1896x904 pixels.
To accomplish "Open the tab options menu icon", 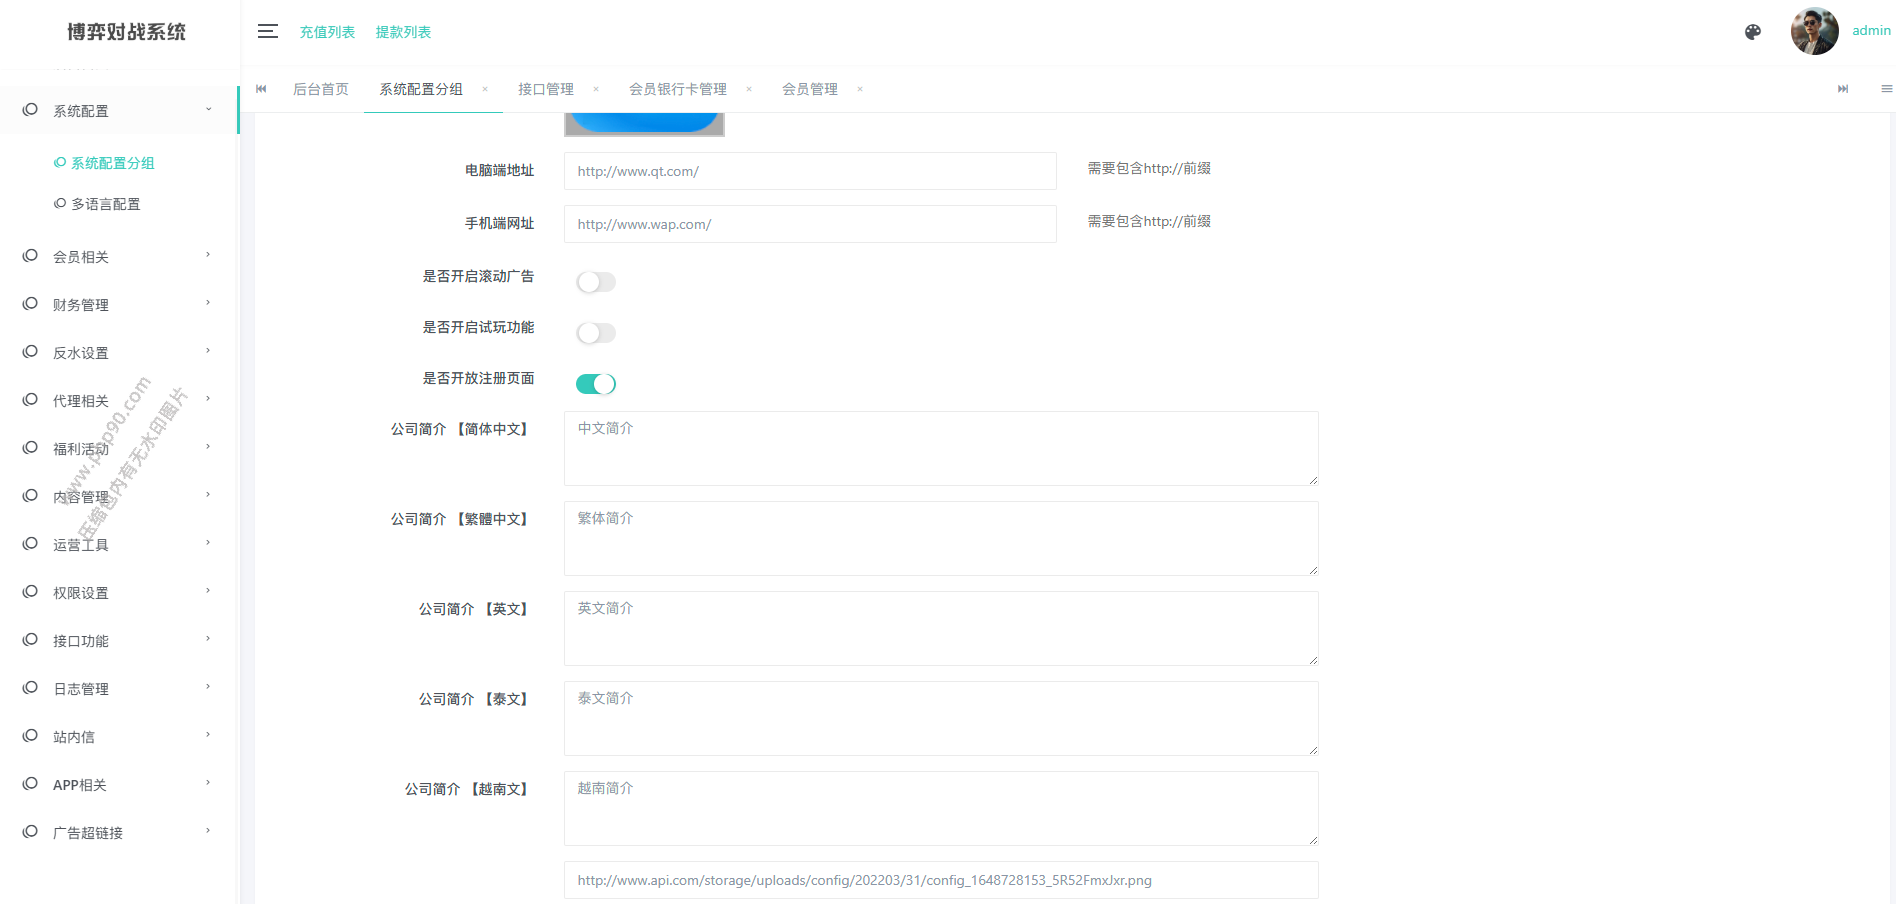I will coord(1886,89).
